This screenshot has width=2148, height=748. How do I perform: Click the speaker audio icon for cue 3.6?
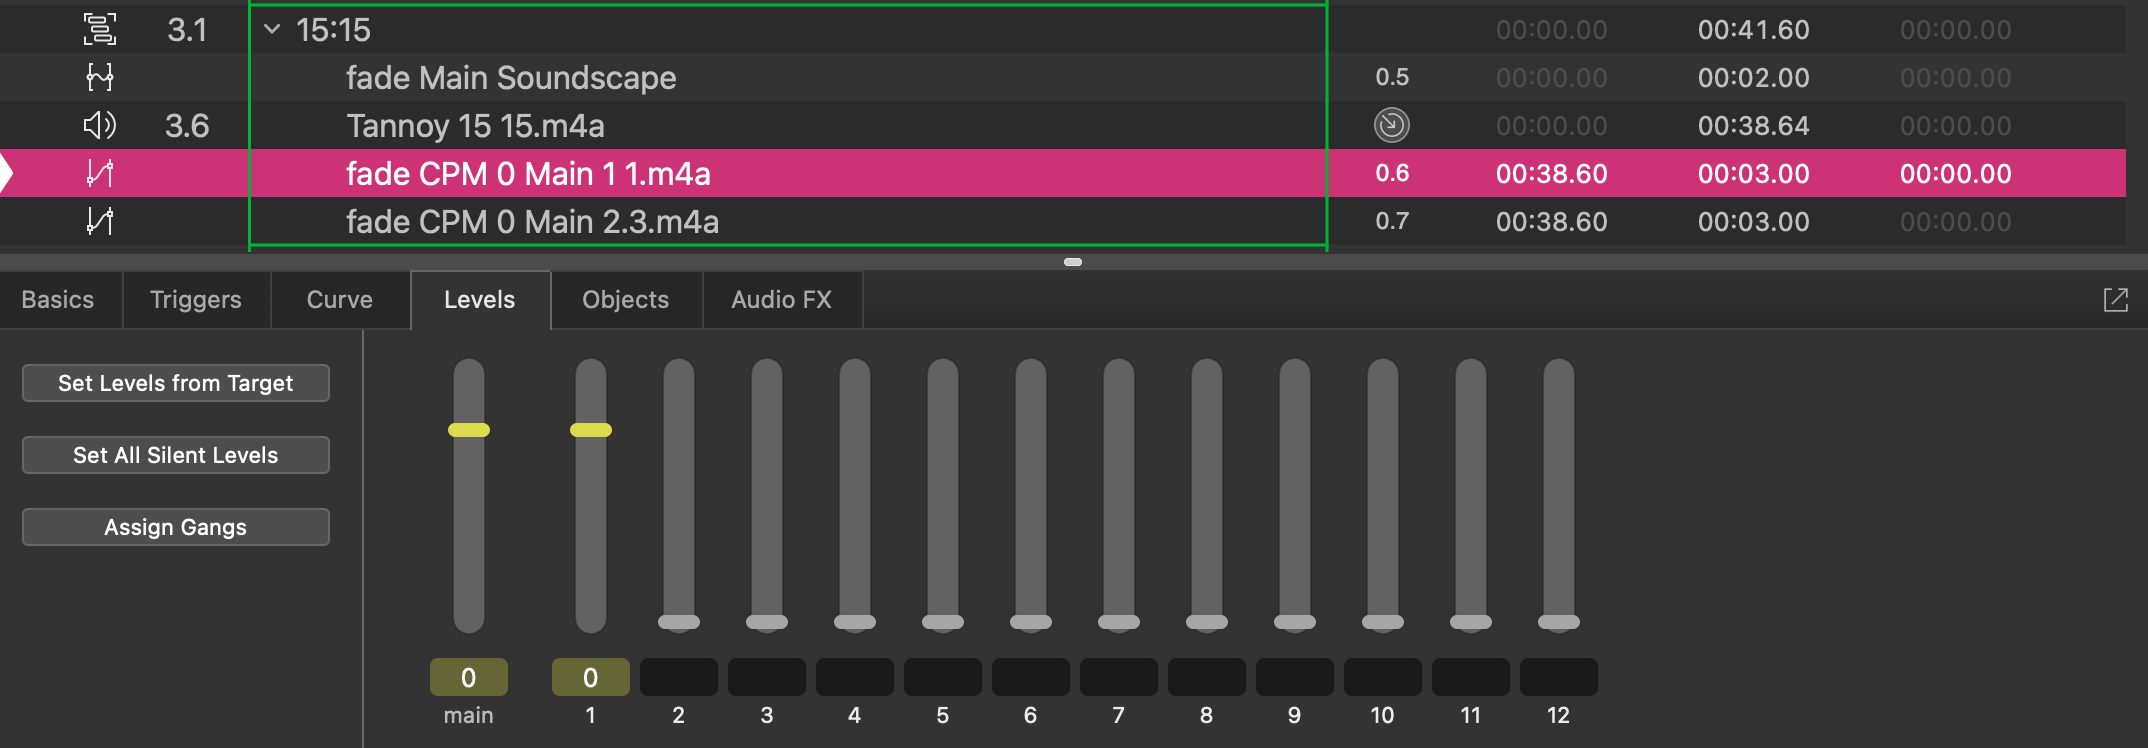[100, 125]
